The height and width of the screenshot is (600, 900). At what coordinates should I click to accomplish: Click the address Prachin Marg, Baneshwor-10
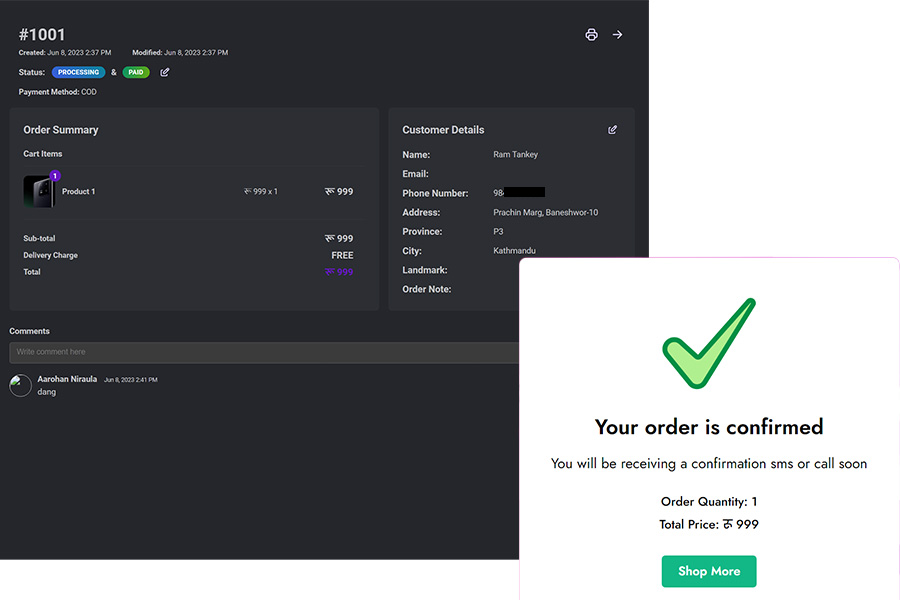(545, 213)
